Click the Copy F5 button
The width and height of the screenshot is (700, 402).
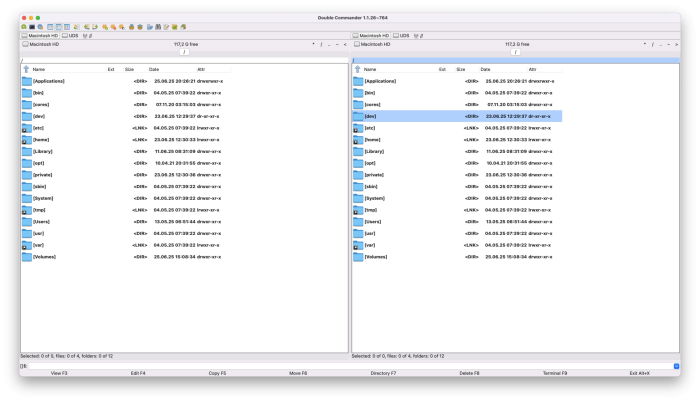tap(217, 373)
